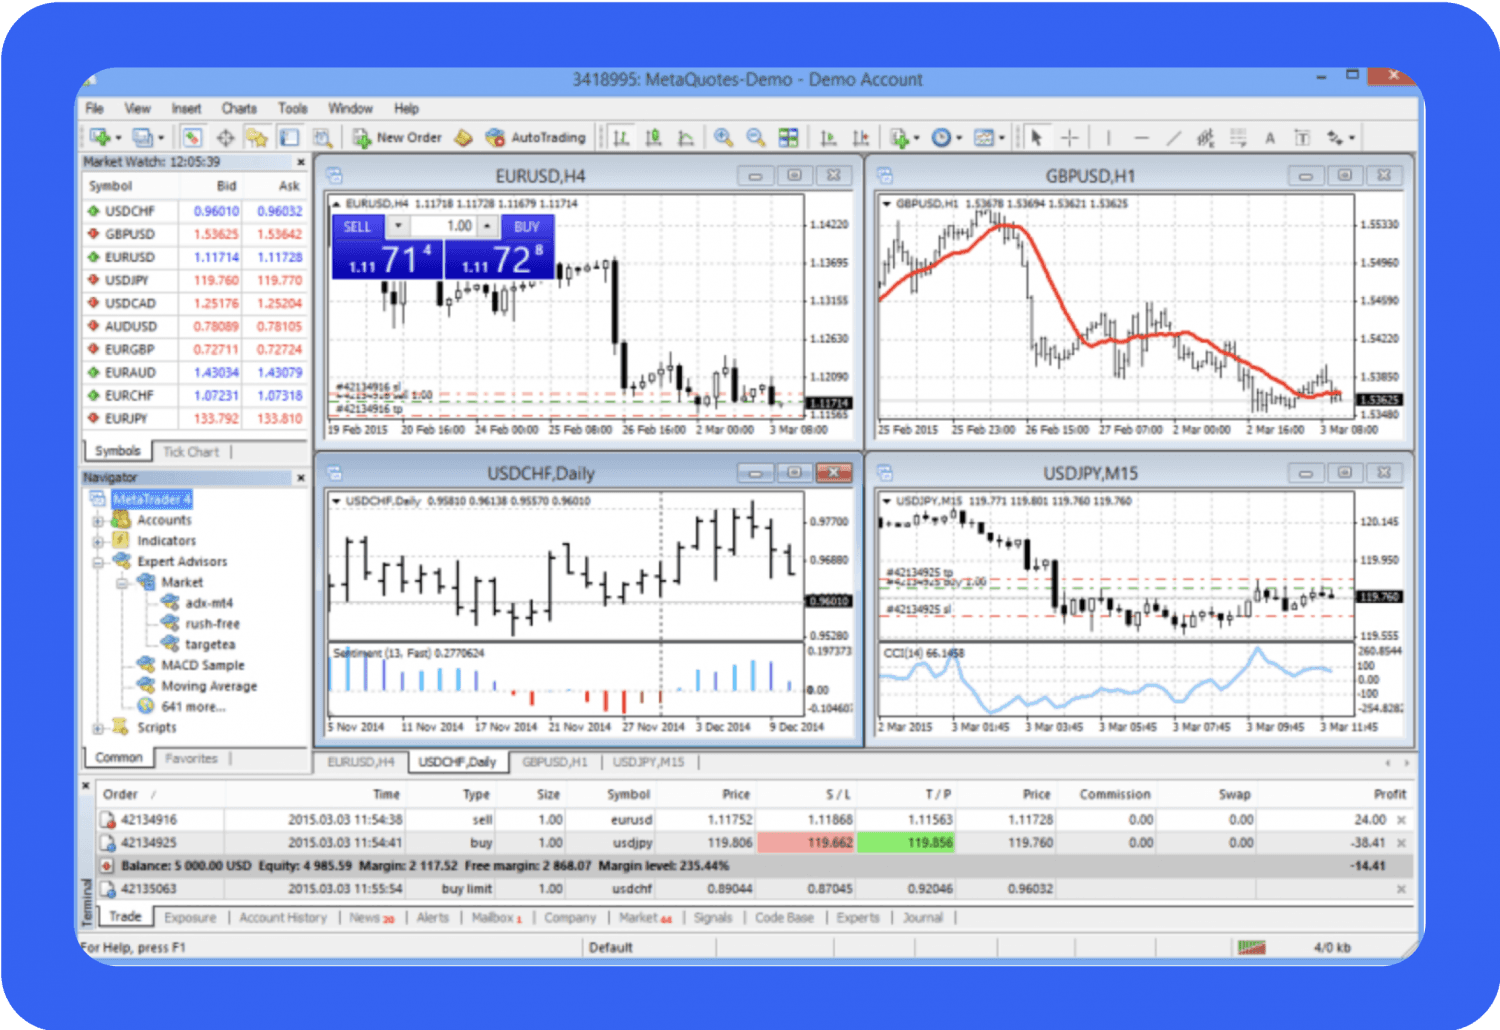1500x1030 pixels.
Task: Toggle the Navigator panel toolbar button
Action: [257, 137]
